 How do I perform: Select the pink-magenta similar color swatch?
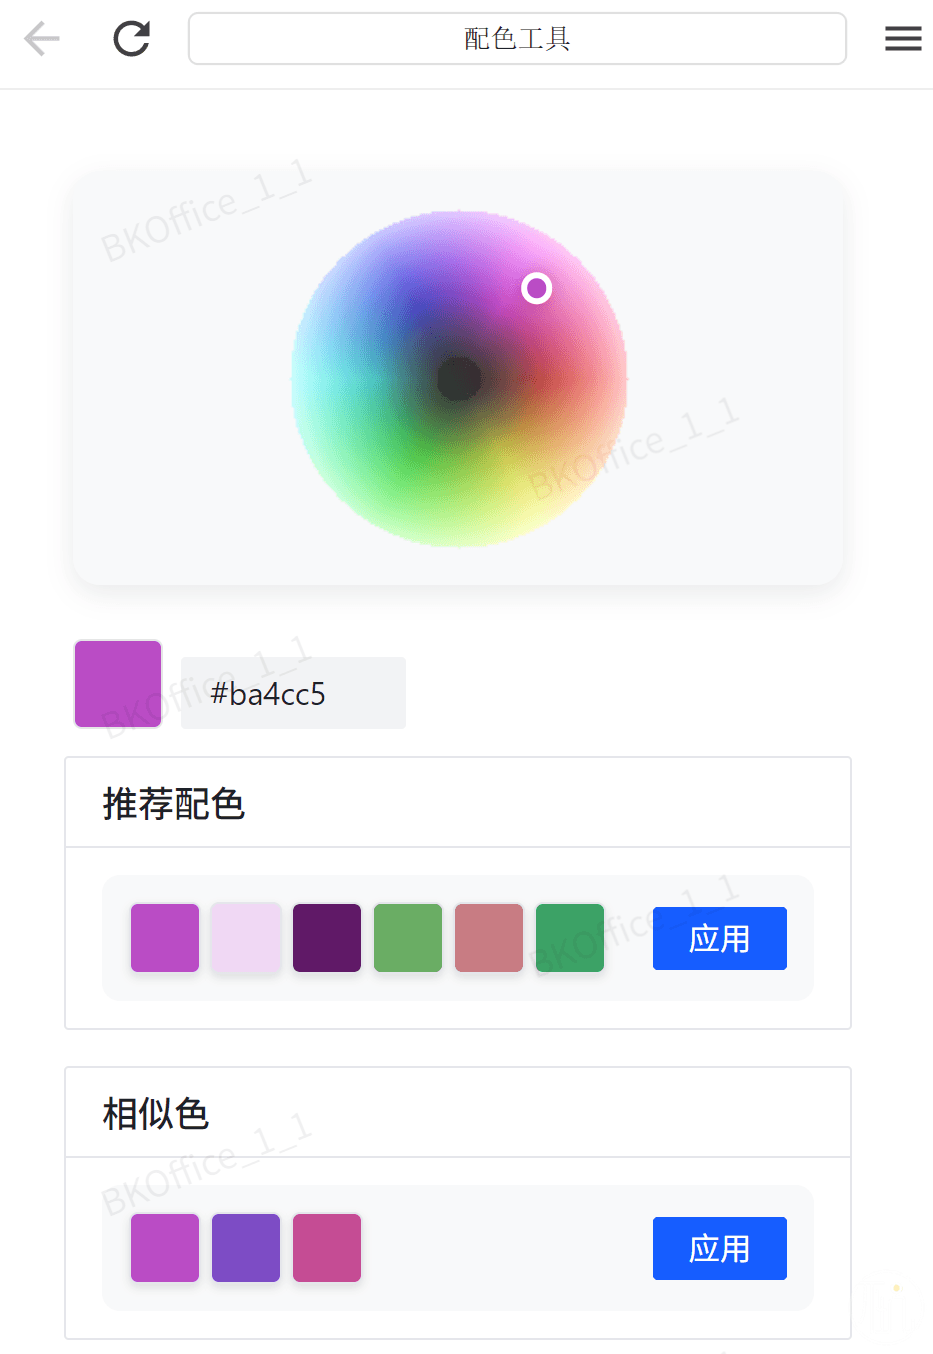[327, 1248]
